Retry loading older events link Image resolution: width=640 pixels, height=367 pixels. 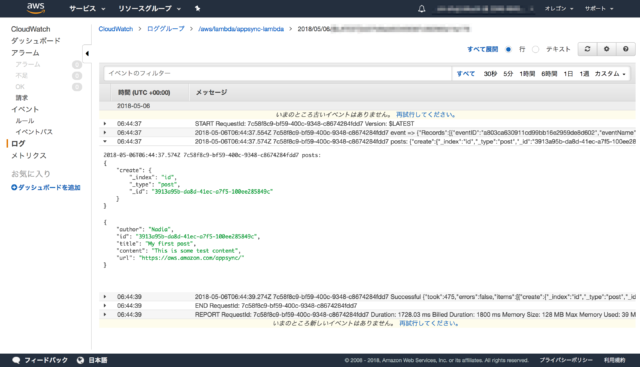(x=426, y=115)
